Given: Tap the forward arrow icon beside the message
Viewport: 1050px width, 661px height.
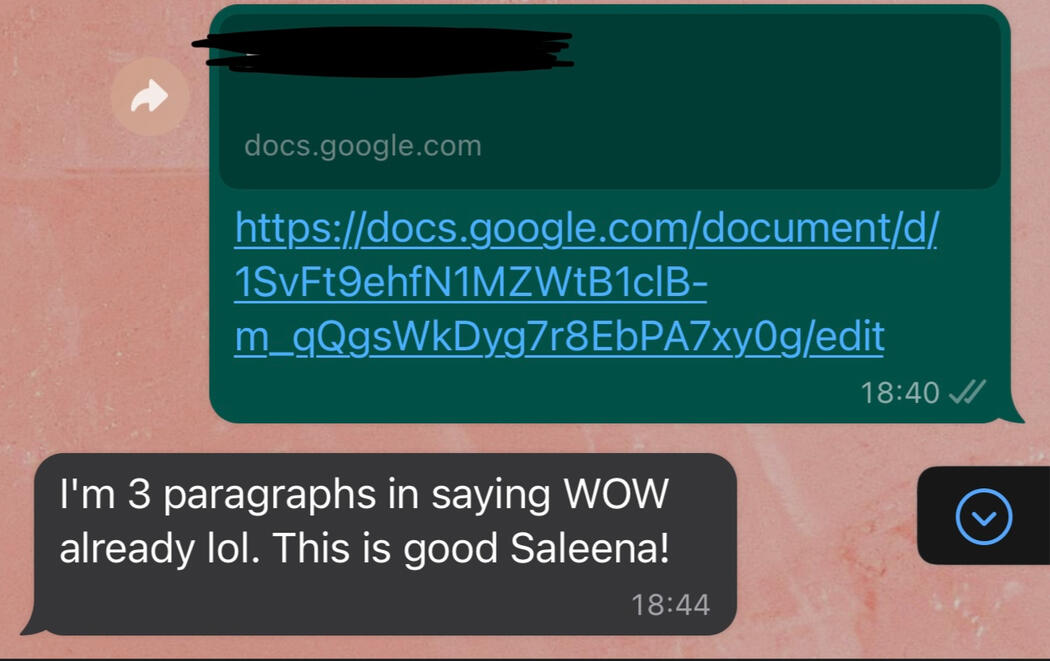Looking at the screenshot, I should click(x=149, y=96).
